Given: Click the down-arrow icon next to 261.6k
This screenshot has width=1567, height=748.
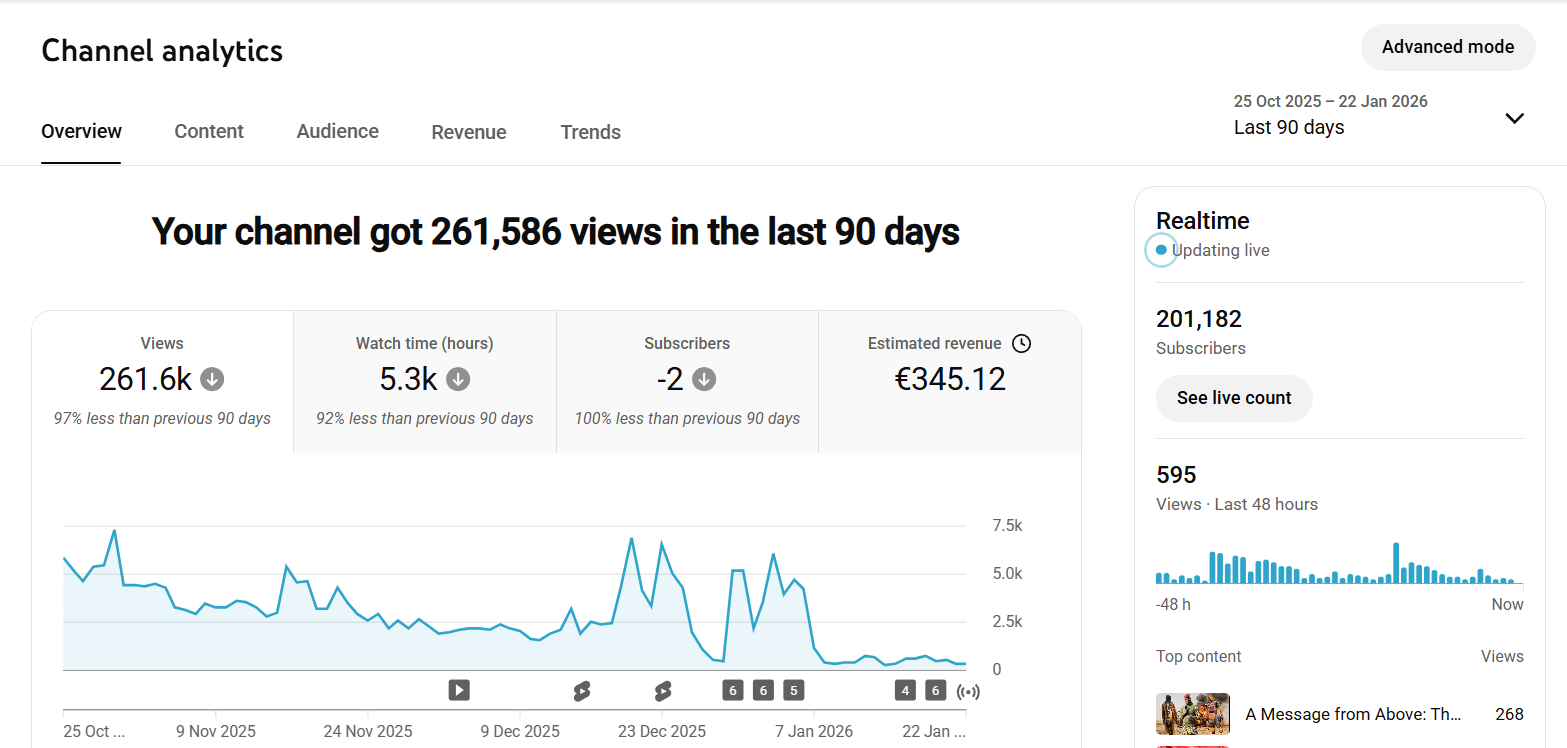Looking at the screenshot, I should click(211, 380).
